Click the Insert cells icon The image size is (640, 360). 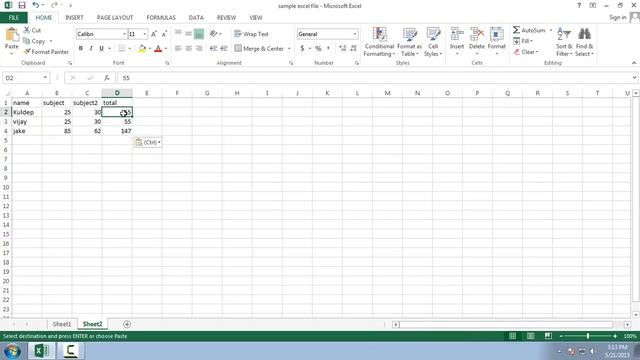pos(457,35)
